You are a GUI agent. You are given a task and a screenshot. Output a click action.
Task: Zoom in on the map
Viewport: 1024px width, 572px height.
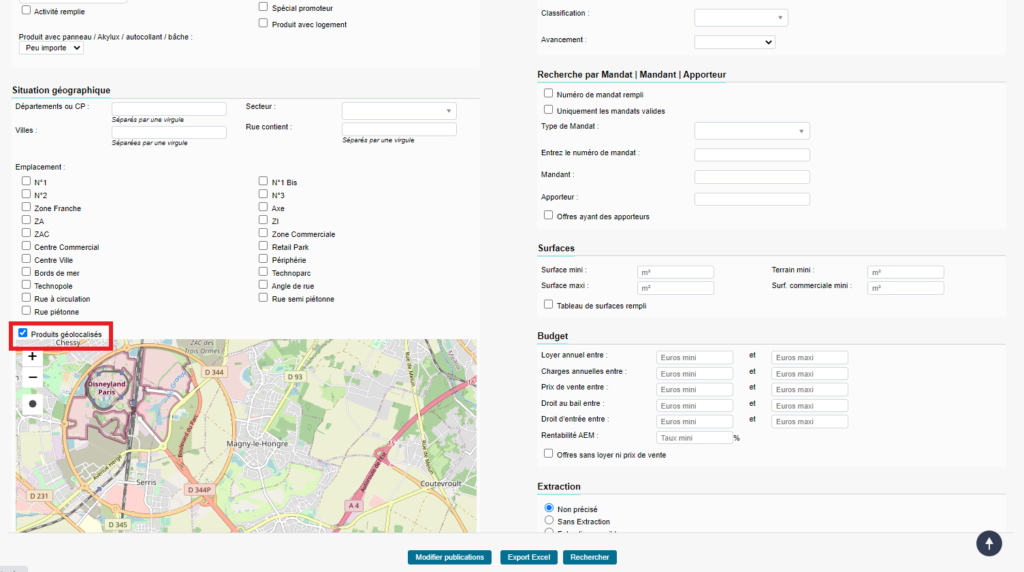pos(33,356)
